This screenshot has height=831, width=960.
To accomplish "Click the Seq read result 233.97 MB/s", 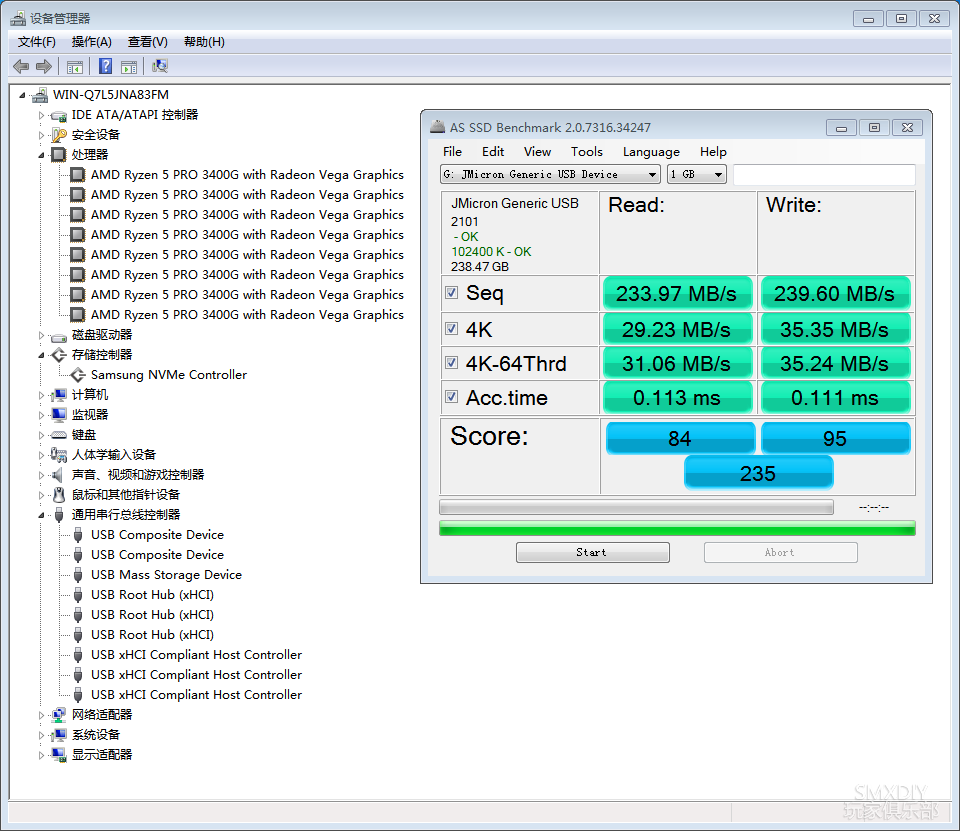I will [x=677, y=293].
